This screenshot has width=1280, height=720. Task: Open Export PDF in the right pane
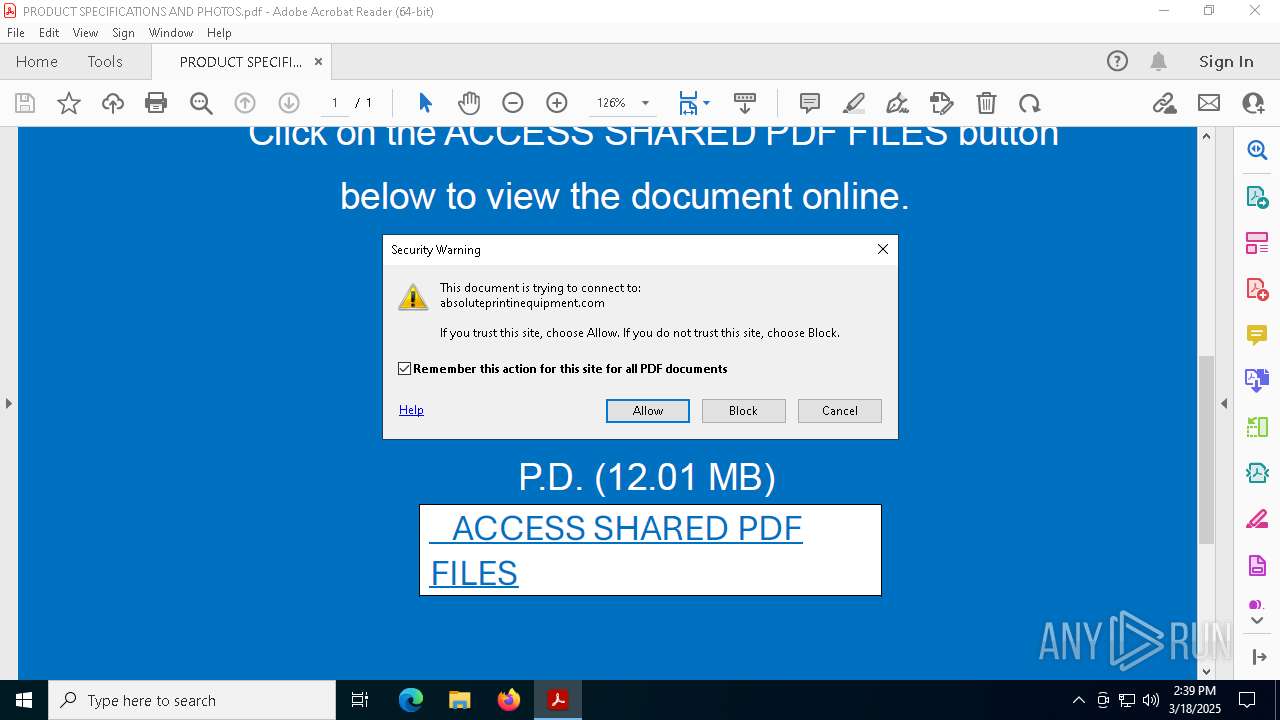coord(1257,196)
